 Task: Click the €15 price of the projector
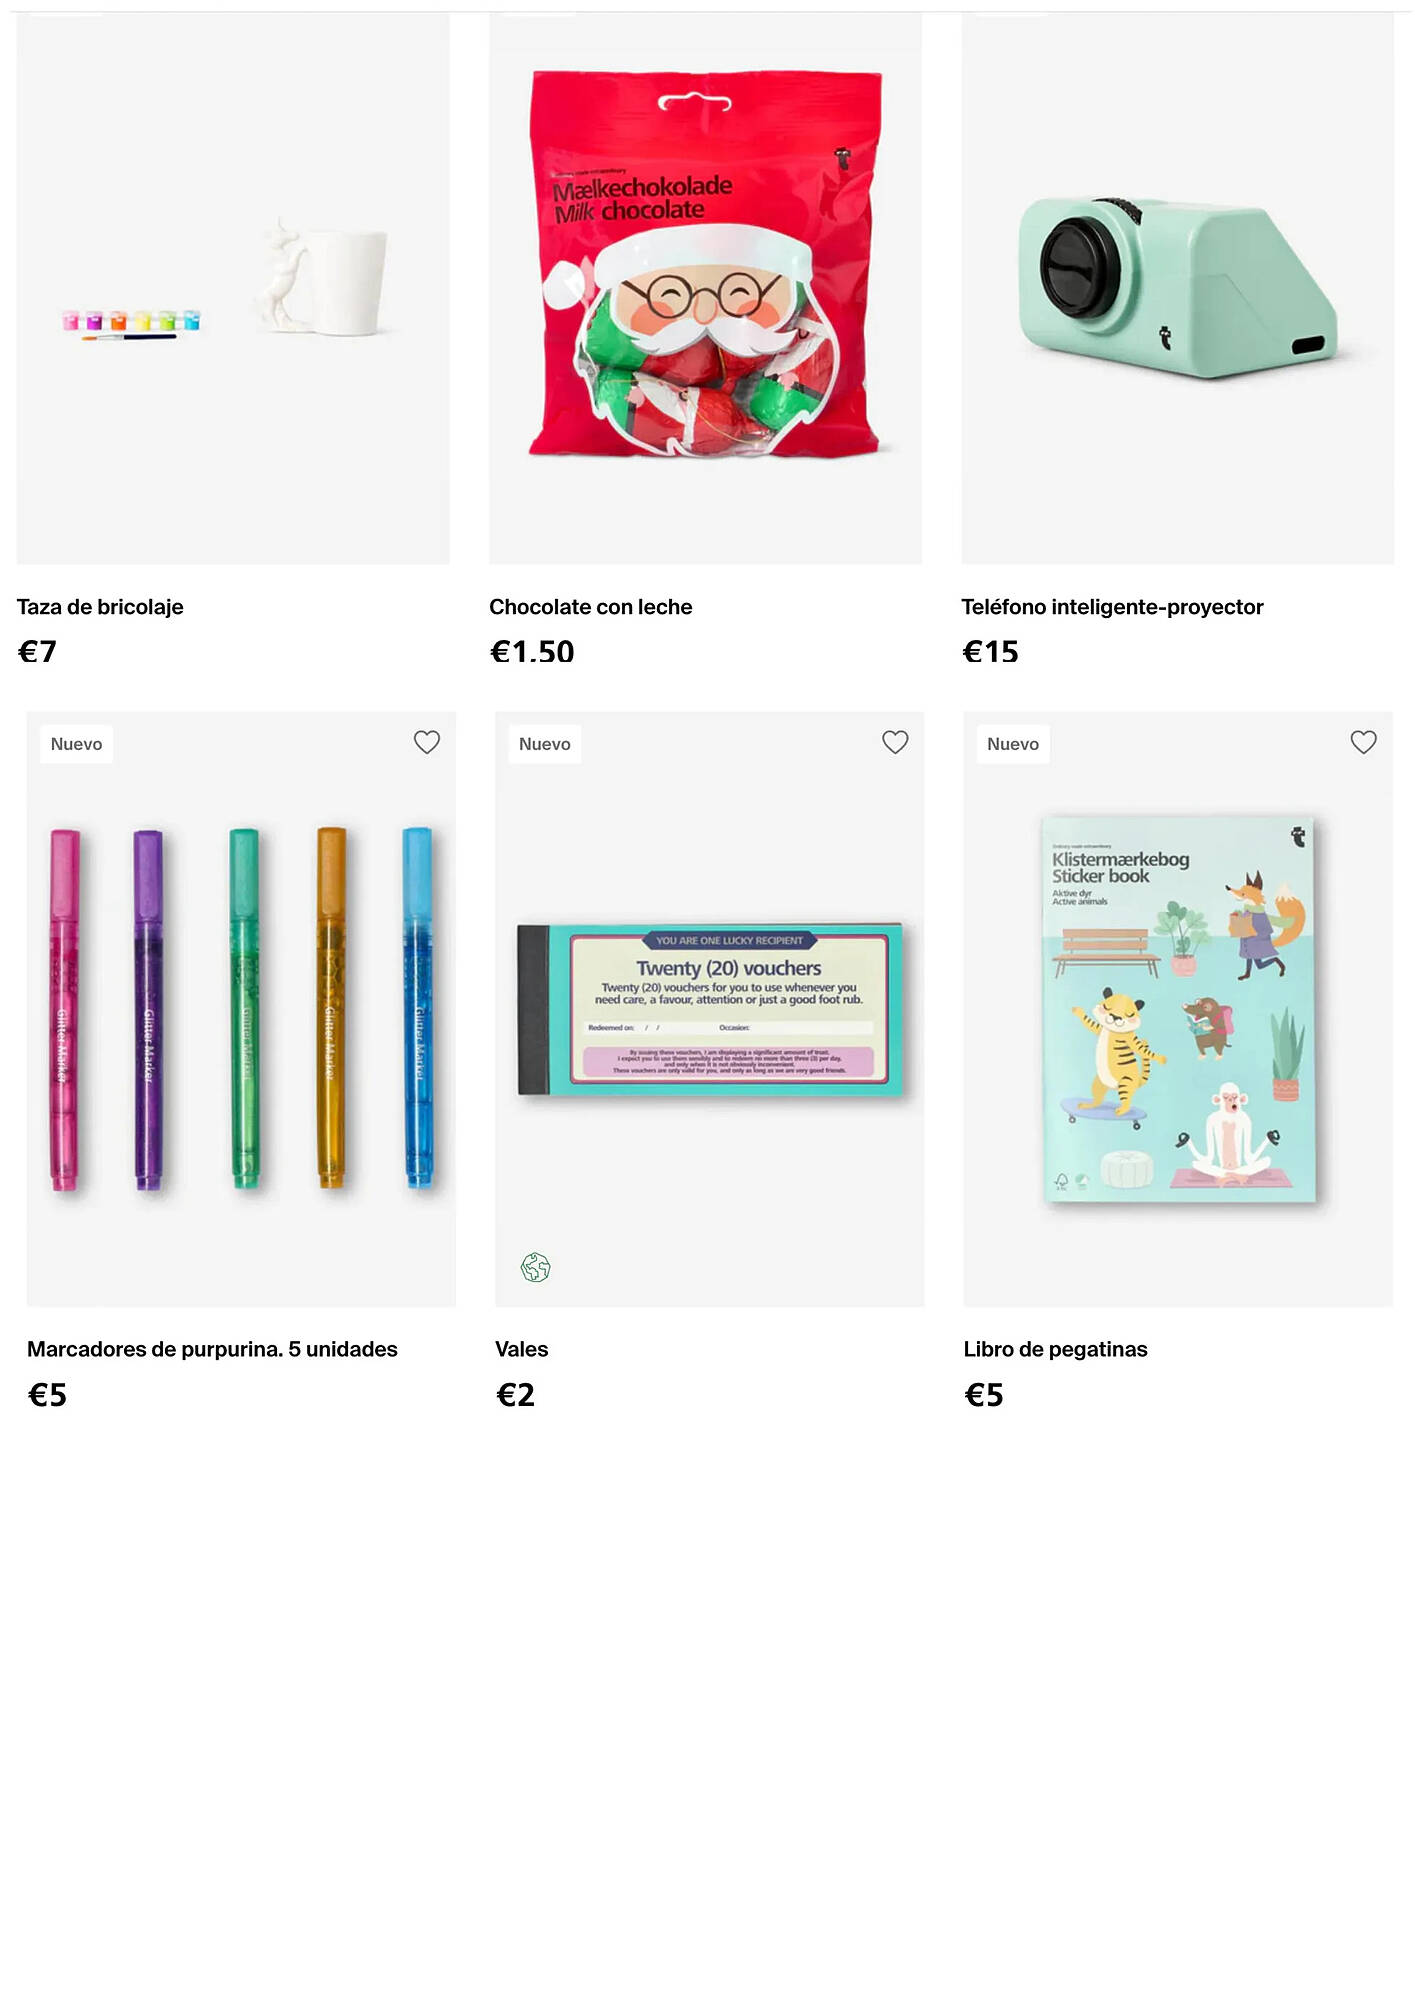990,652
